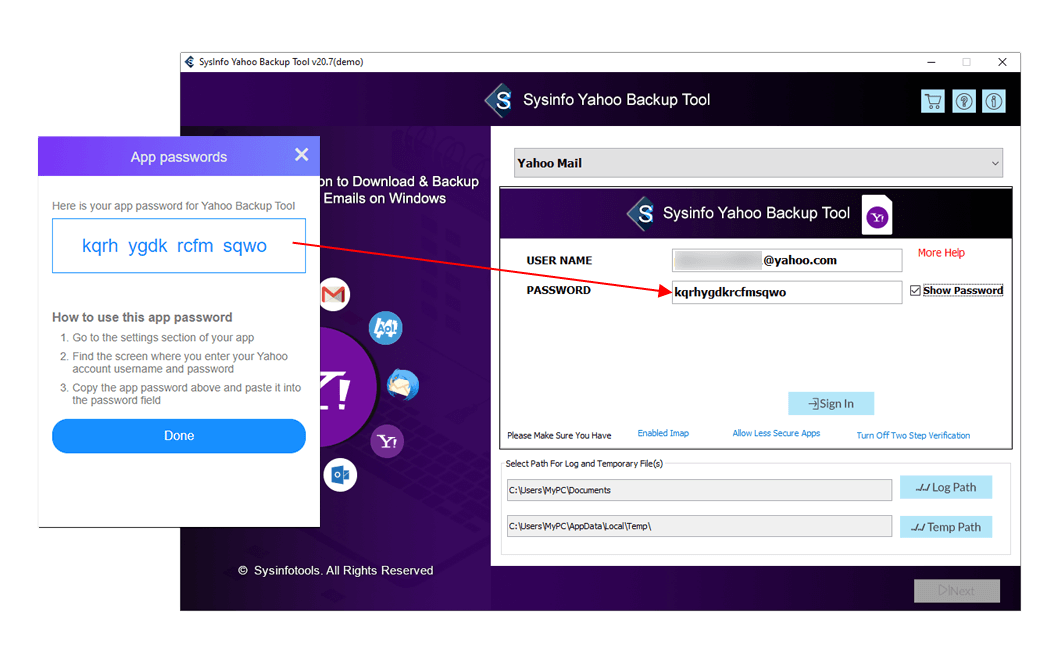Image resolution: width=1058 pixels, height=647 pixels.
Task: Close the SysInfo Yahoo Backup Tool window
Action: click(x=1002, y=62)
